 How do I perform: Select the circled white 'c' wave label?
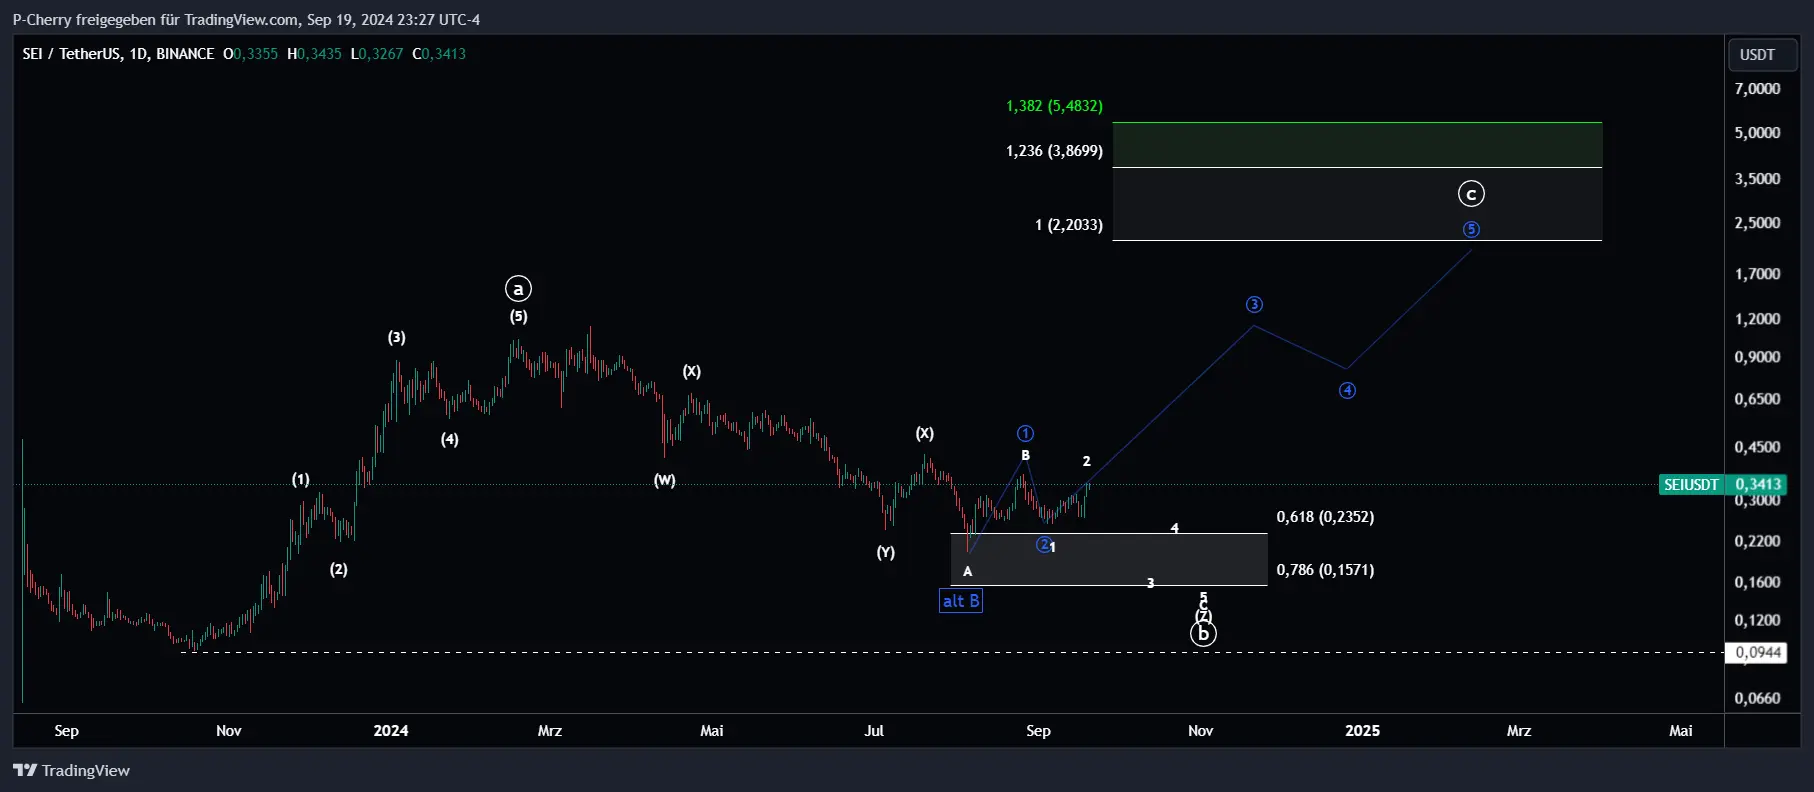(x=1471, y=194)
